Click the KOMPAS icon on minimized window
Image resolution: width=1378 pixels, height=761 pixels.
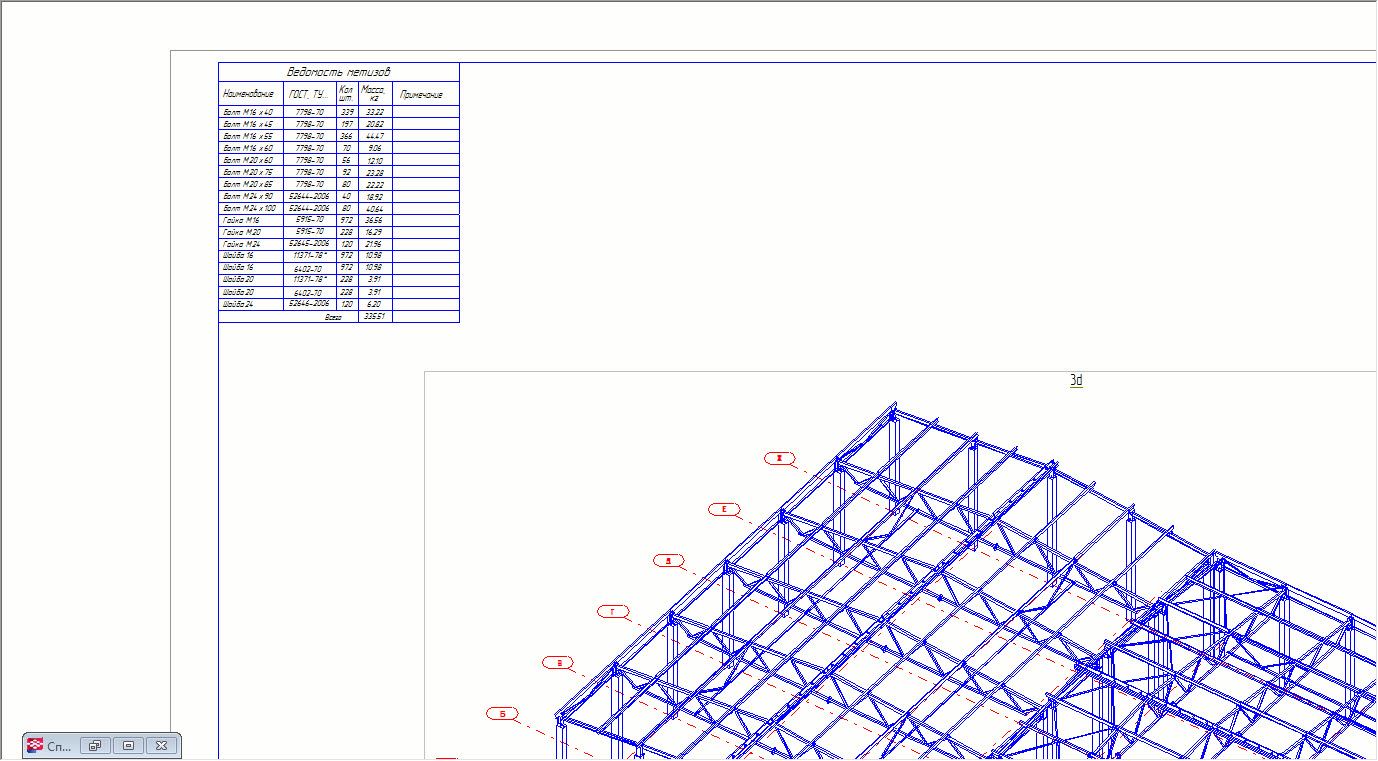tap(35, 746)
